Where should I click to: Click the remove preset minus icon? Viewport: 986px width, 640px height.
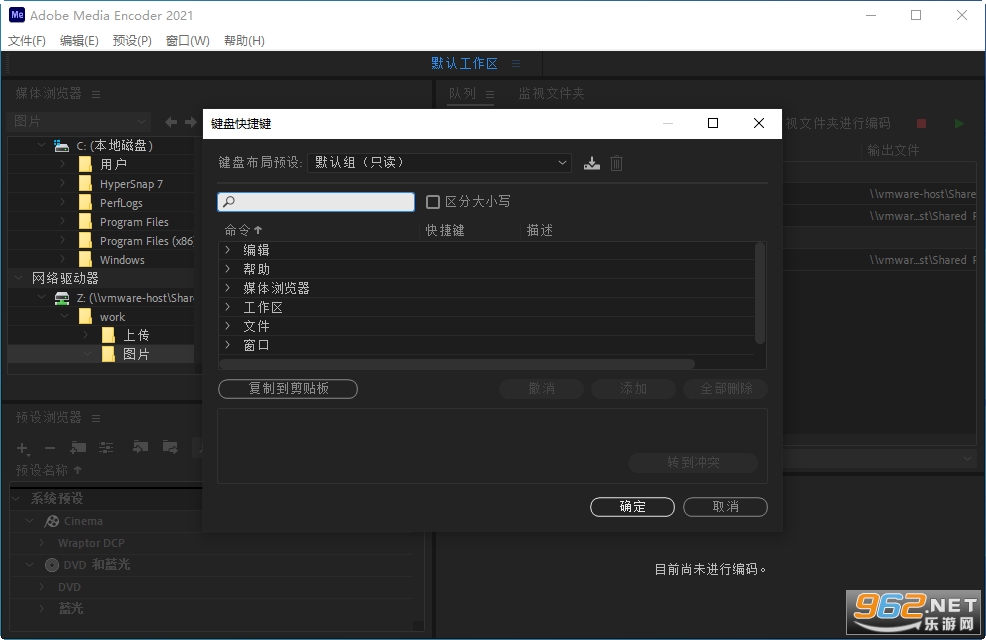(50, 448)
